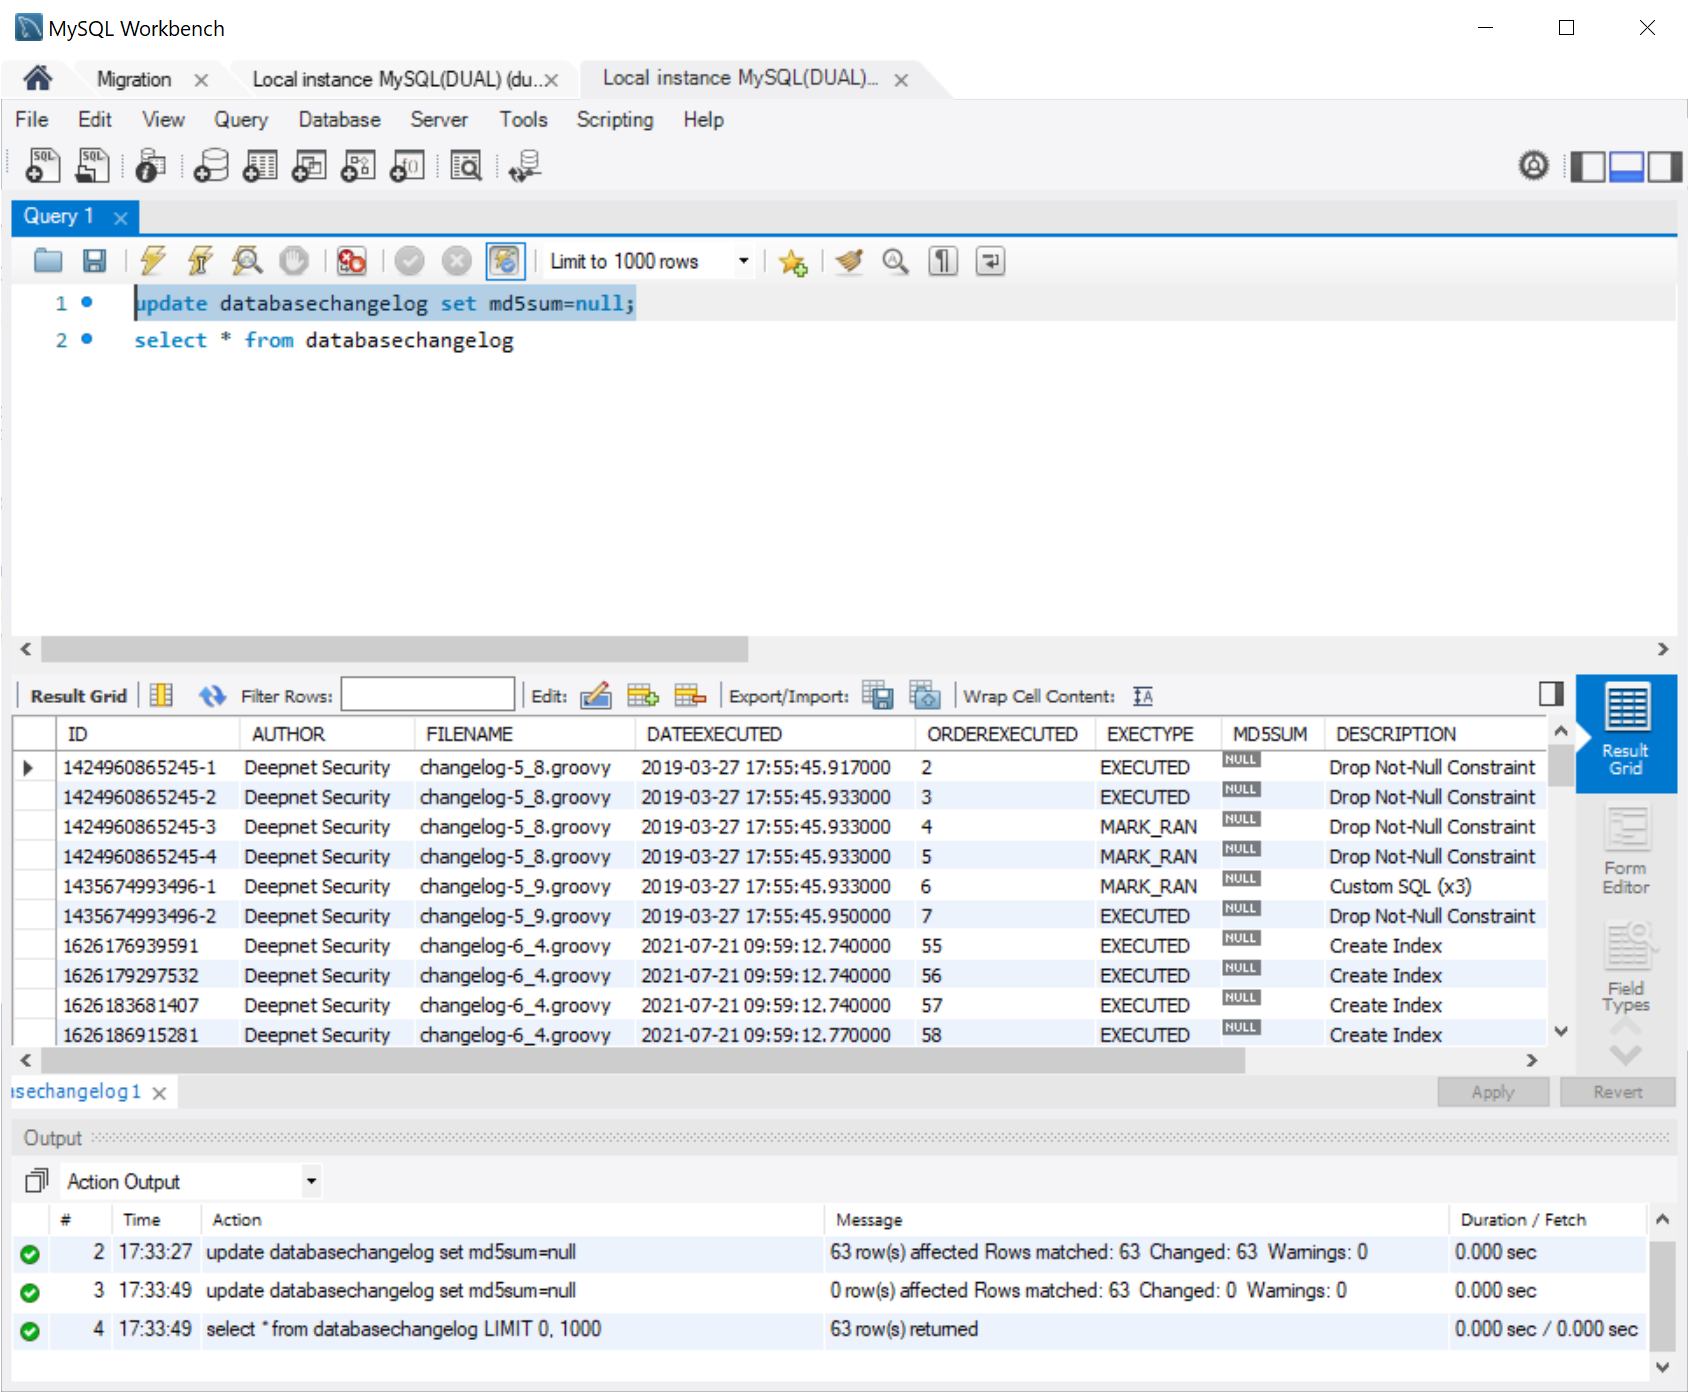Toggle invisible characters pilcrow button
Image resolution: width=1689 pixels, height=1392 pixels.
(x=943, y=261)
